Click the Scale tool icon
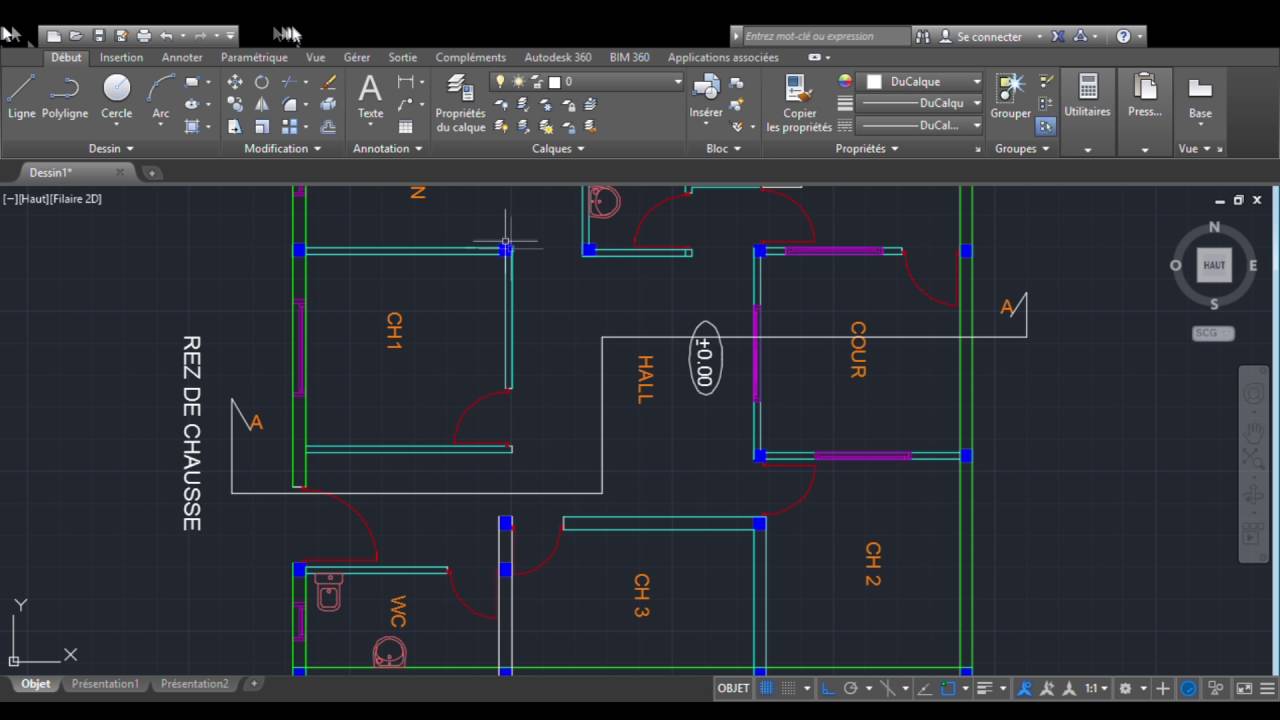The width and height of the screenshot is (1280, 720). (262, 127)
